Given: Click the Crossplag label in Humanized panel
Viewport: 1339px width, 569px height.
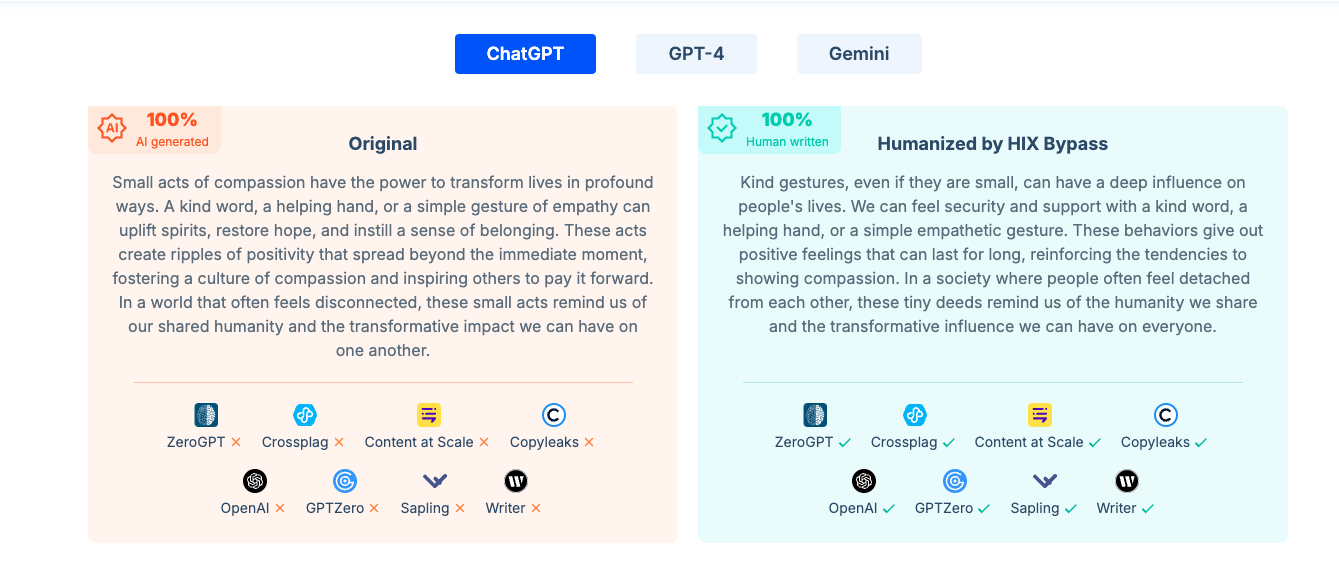Looking at the screenshot, I should (904, 442).
